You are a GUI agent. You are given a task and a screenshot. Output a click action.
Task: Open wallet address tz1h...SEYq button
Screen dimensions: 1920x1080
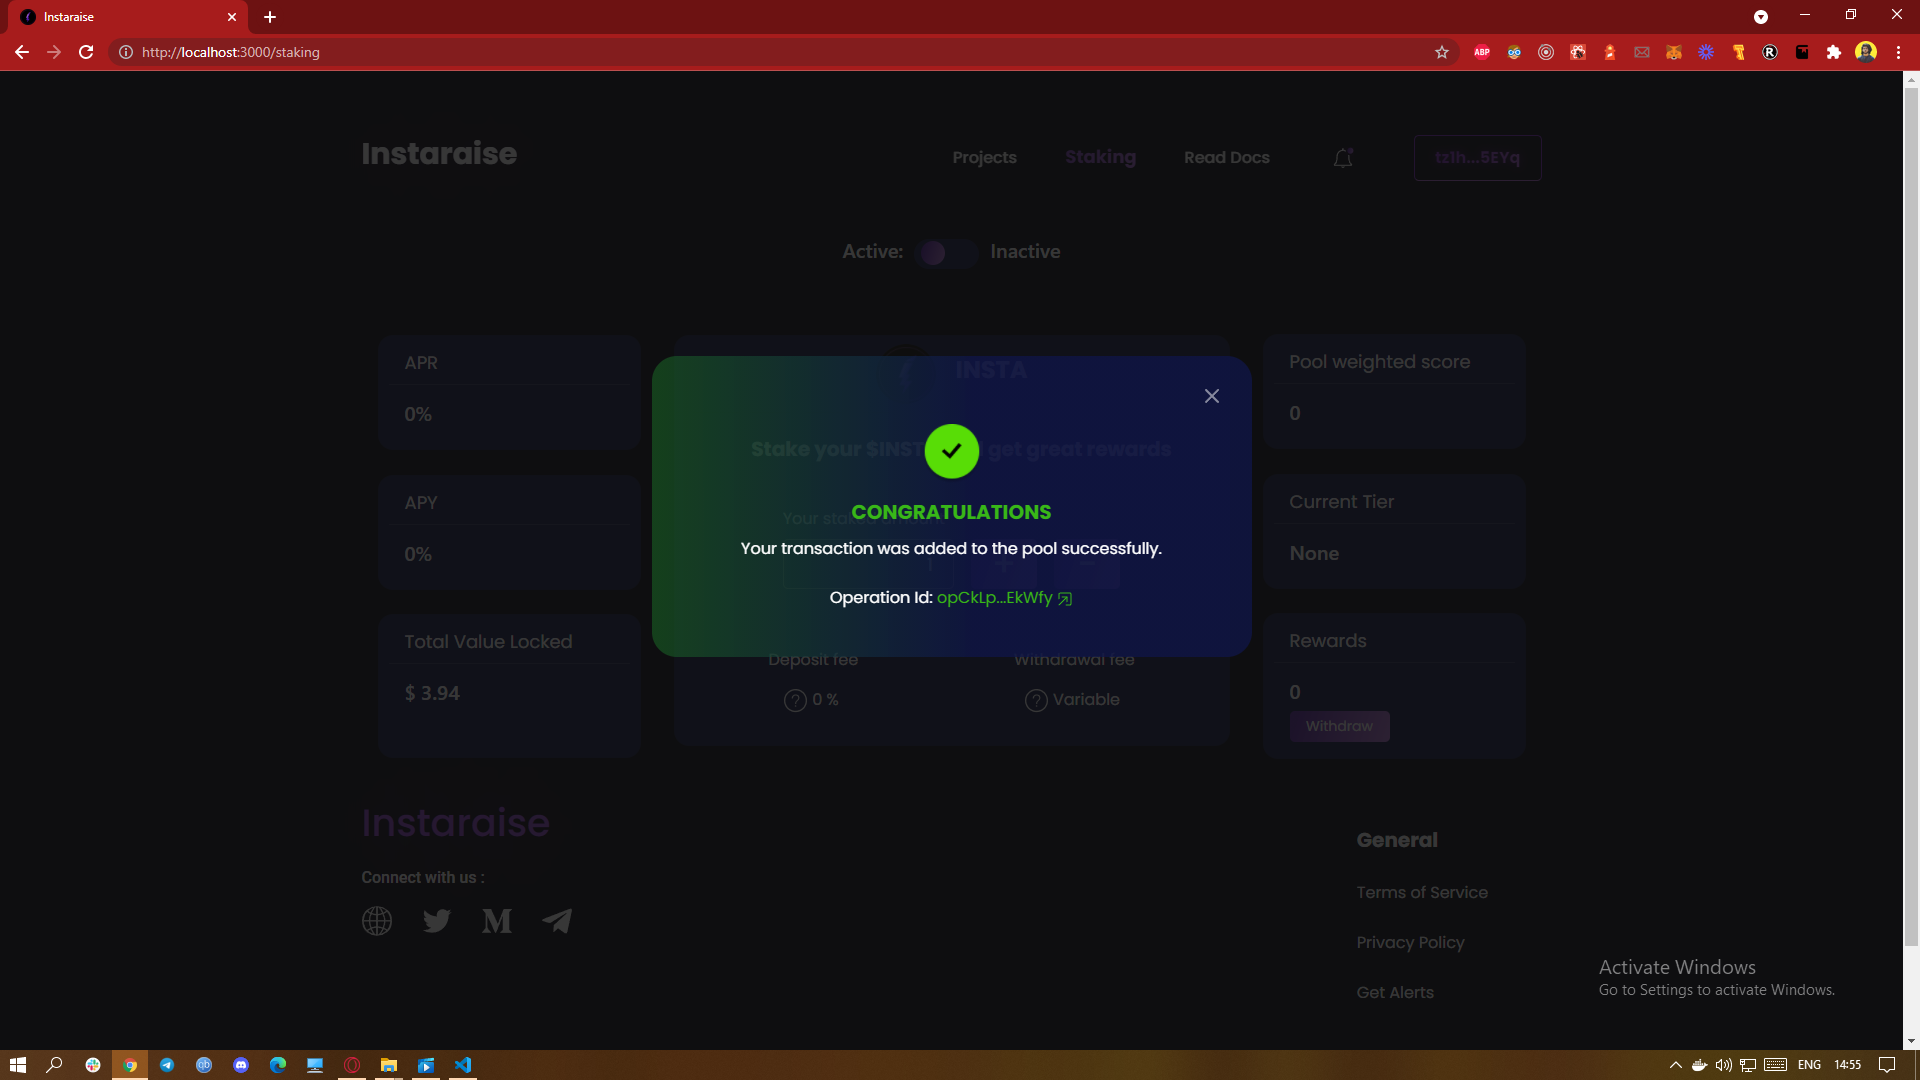tap(1477, 158)
